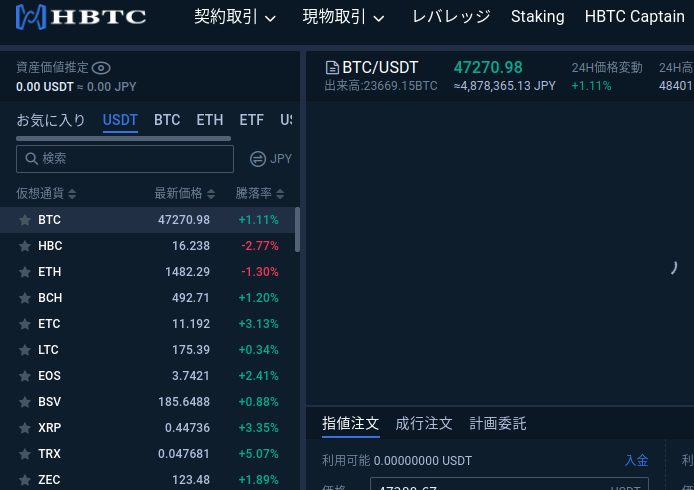Viewport: 694px width, 490px height.
Task: Click the search magnifier icon
Action: 31,158
